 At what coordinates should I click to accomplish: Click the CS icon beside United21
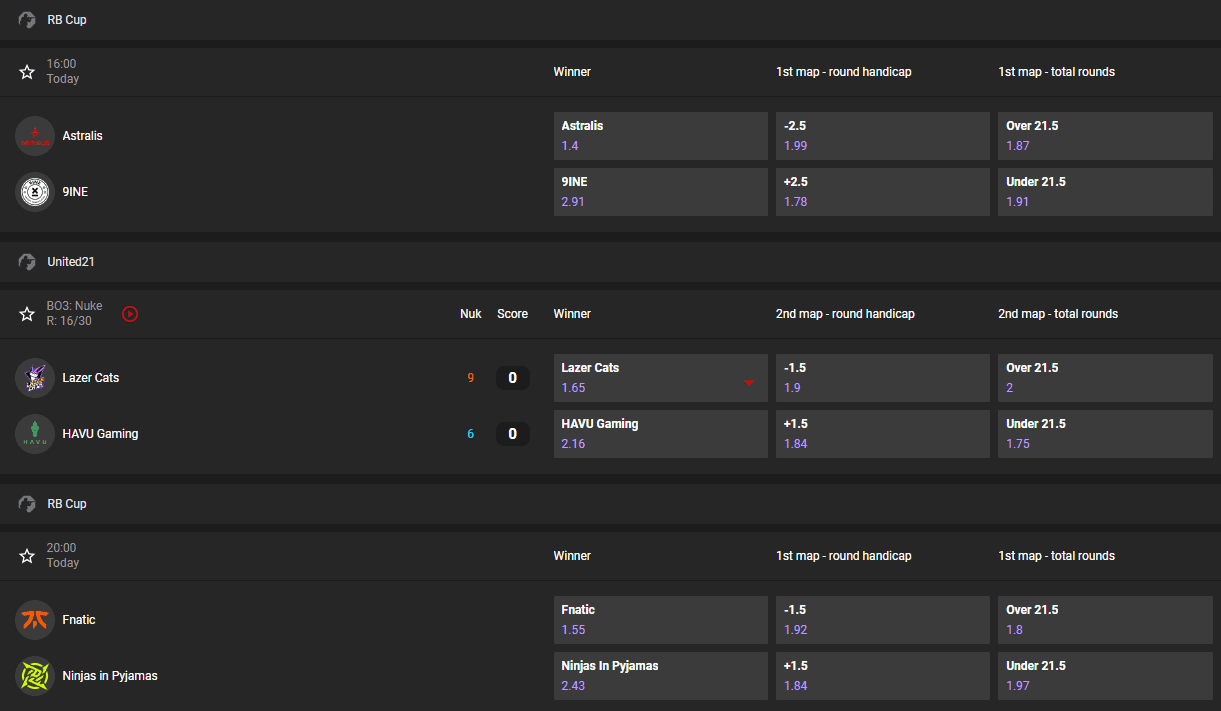[27, 262]
